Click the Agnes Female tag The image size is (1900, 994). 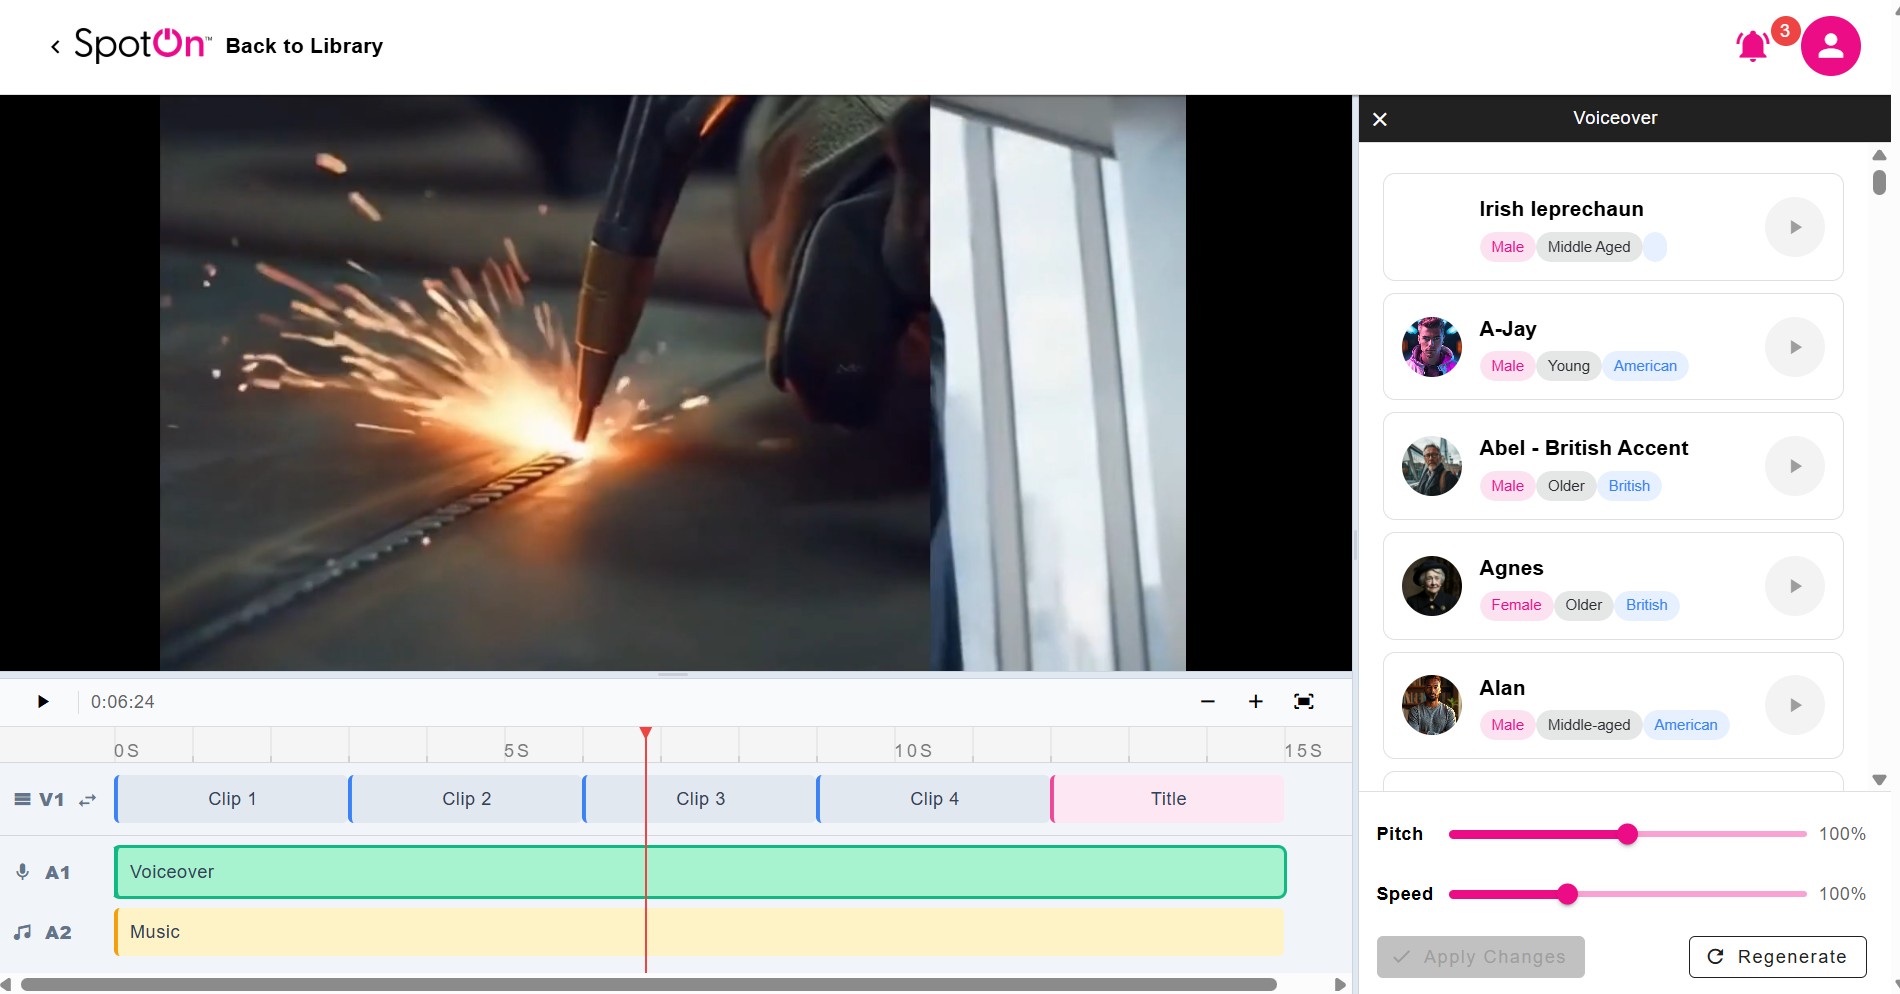[x=1516, y=605]
